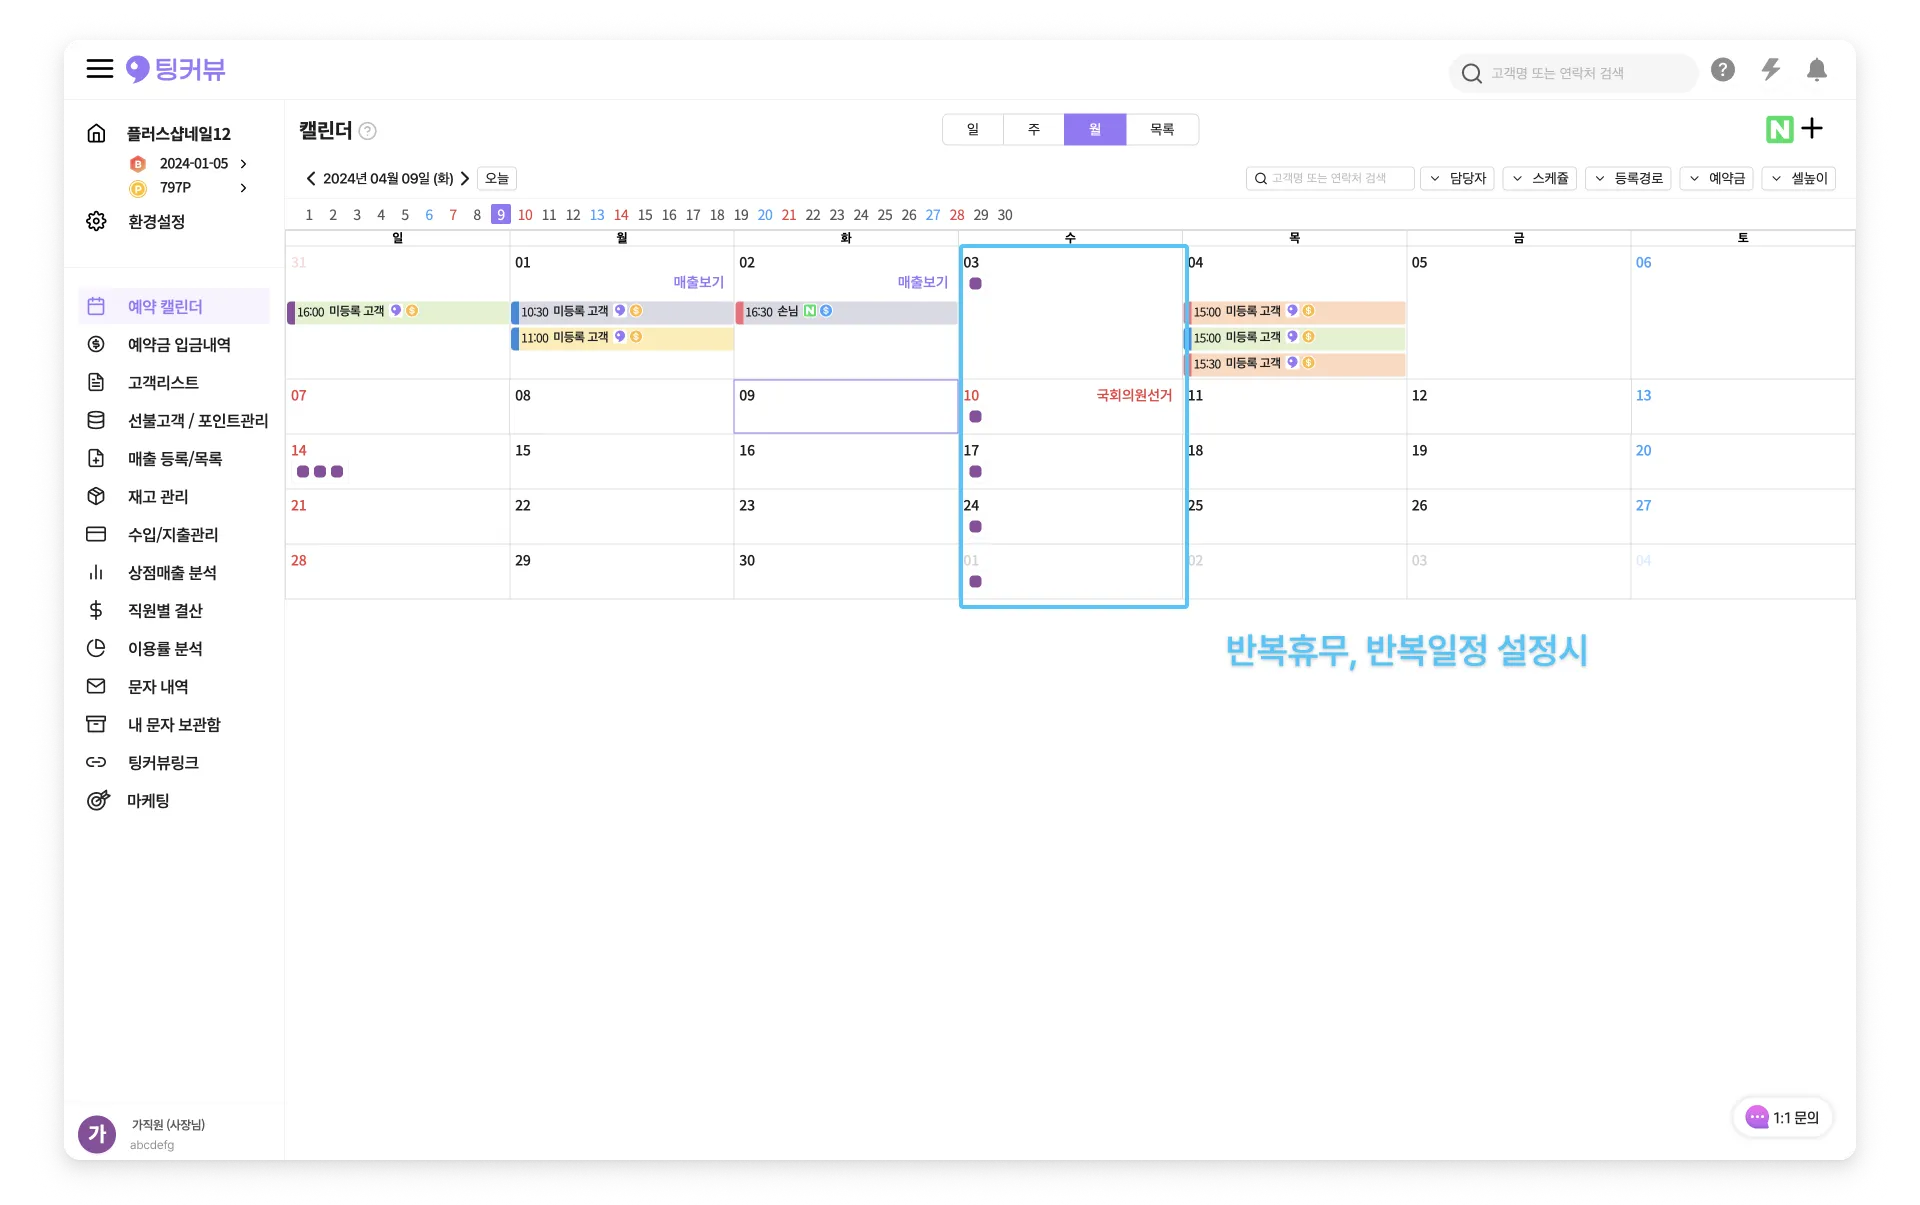Click the green Naver N icon
Viewport: 1920px width, 1205px height.
[1779, 129]
